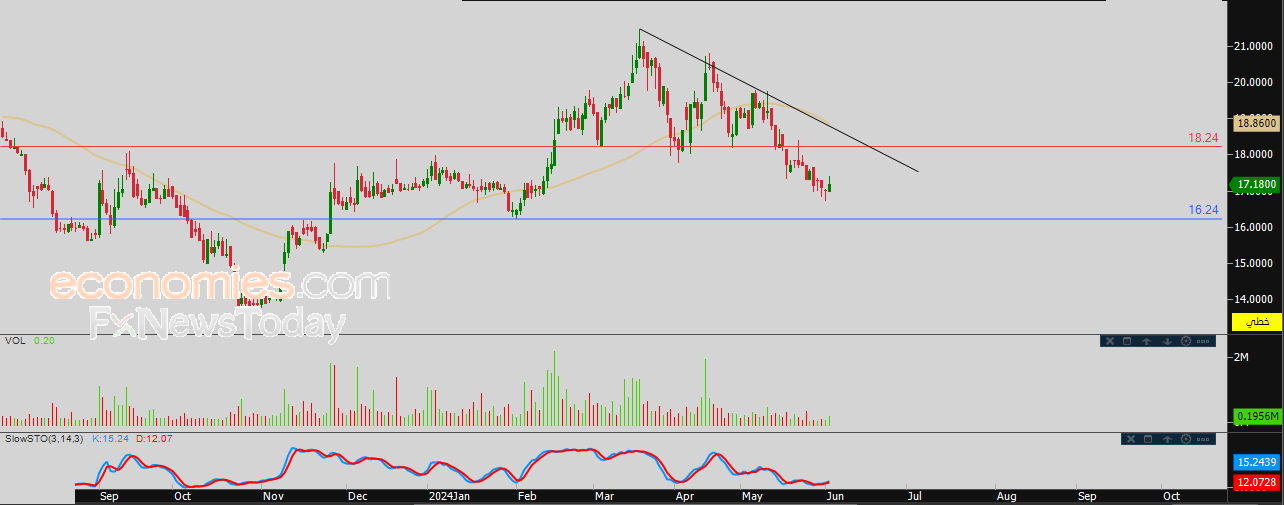Move the SlowSTO panel up
Screen dimensions: 1284x505
click(x=1167, y=439)
